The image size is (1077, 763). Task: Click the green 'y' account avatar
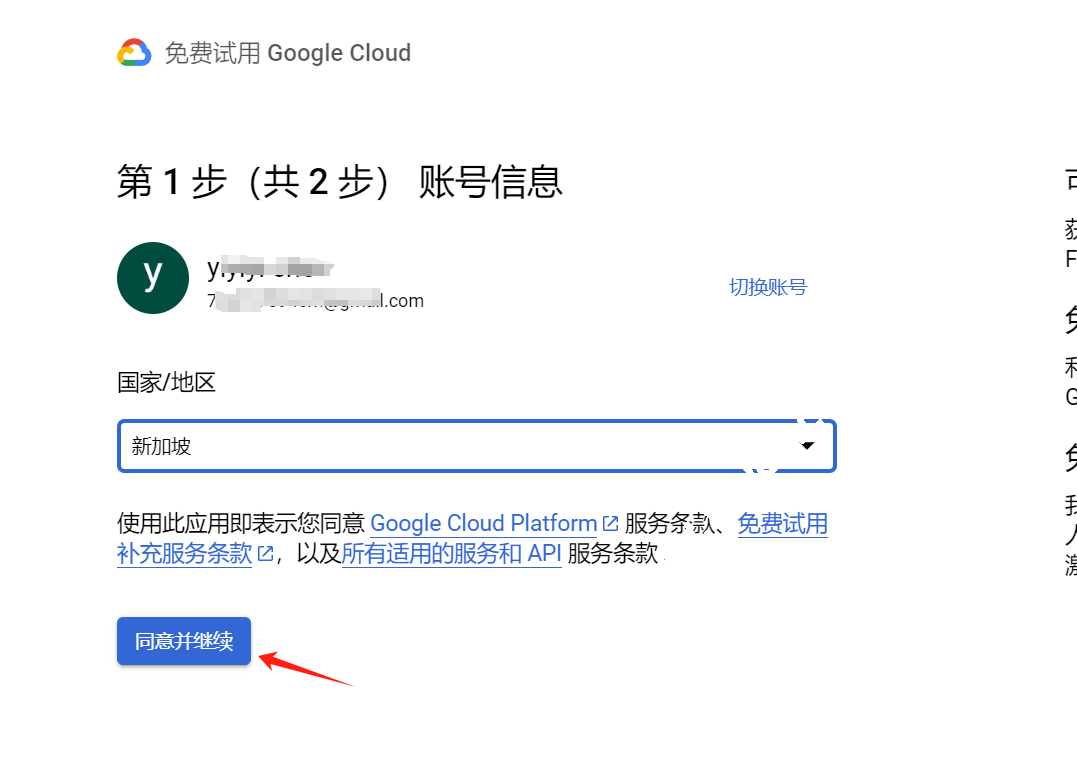coord(152,277)
